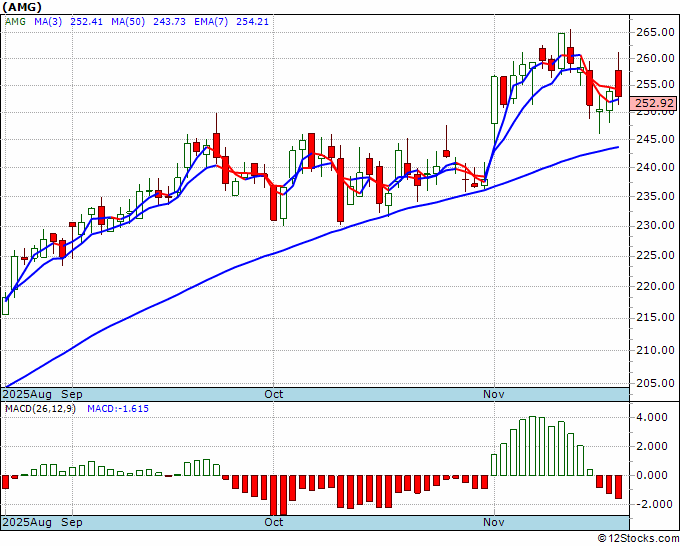Click the Oct label on MACD axis
The width and height of the screenshot is (680, 546).
click(x=274, y=522)
